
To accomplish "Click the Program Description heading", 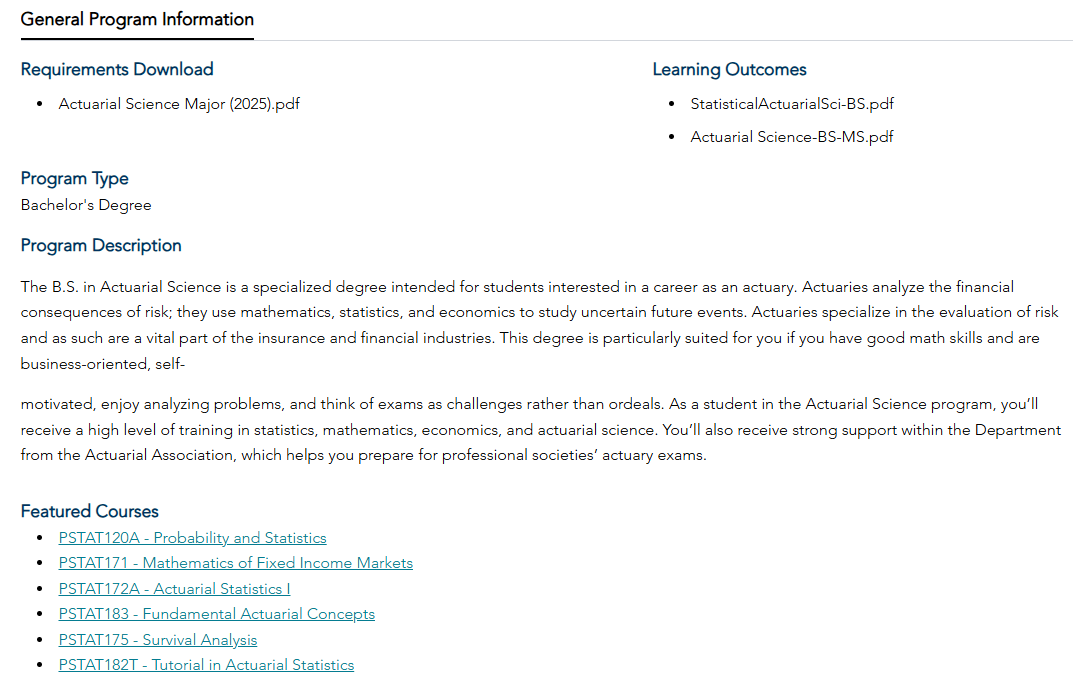I will point(101,245).
